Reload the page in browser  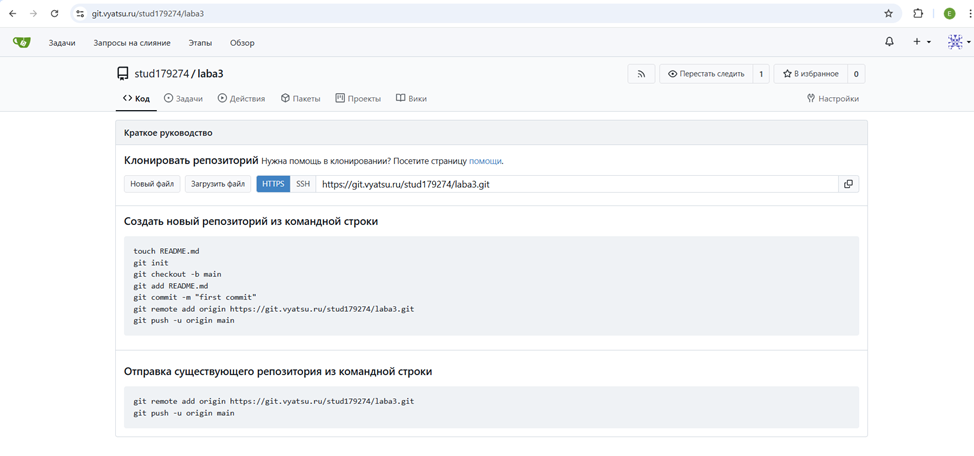click(54, 14)
